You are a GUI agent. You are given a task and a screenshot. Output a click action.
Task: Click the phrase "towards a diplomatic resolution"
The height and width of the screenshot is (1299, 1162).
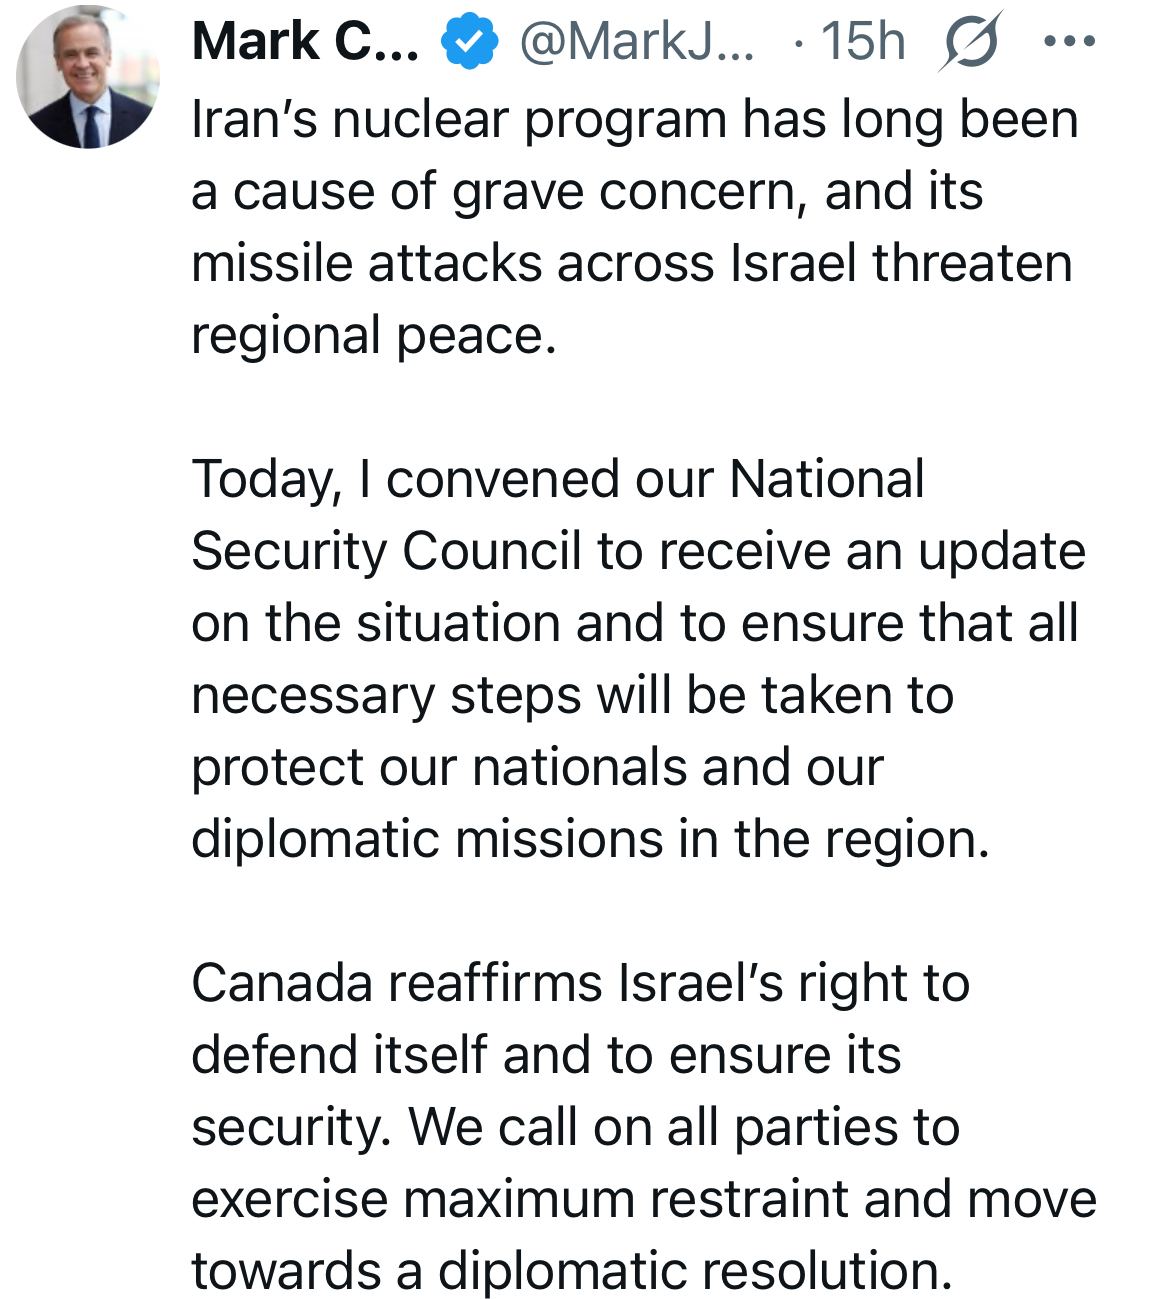coord(570,1271)
